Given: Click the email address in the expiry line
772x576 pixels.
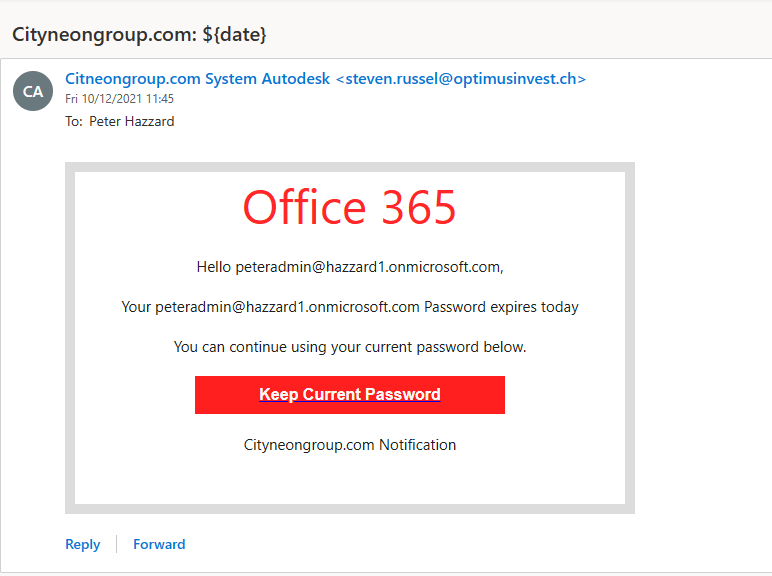Looking at the screenshot, I should click(x=287, y=307).
